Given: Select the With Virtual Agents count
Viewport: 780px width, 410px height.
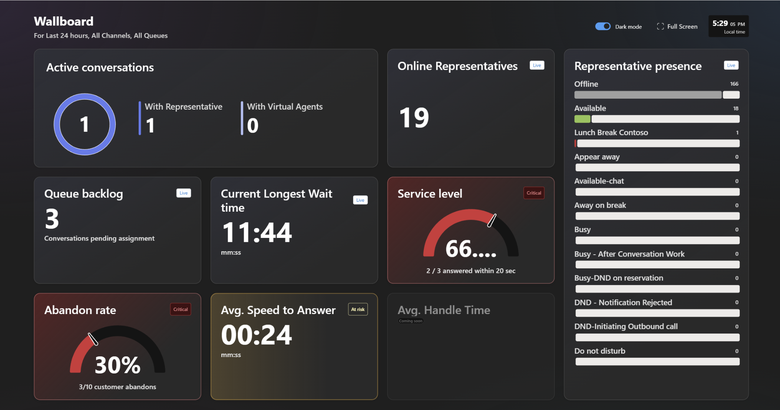Looking at the screenshot, I should click(x=253, y=125).
